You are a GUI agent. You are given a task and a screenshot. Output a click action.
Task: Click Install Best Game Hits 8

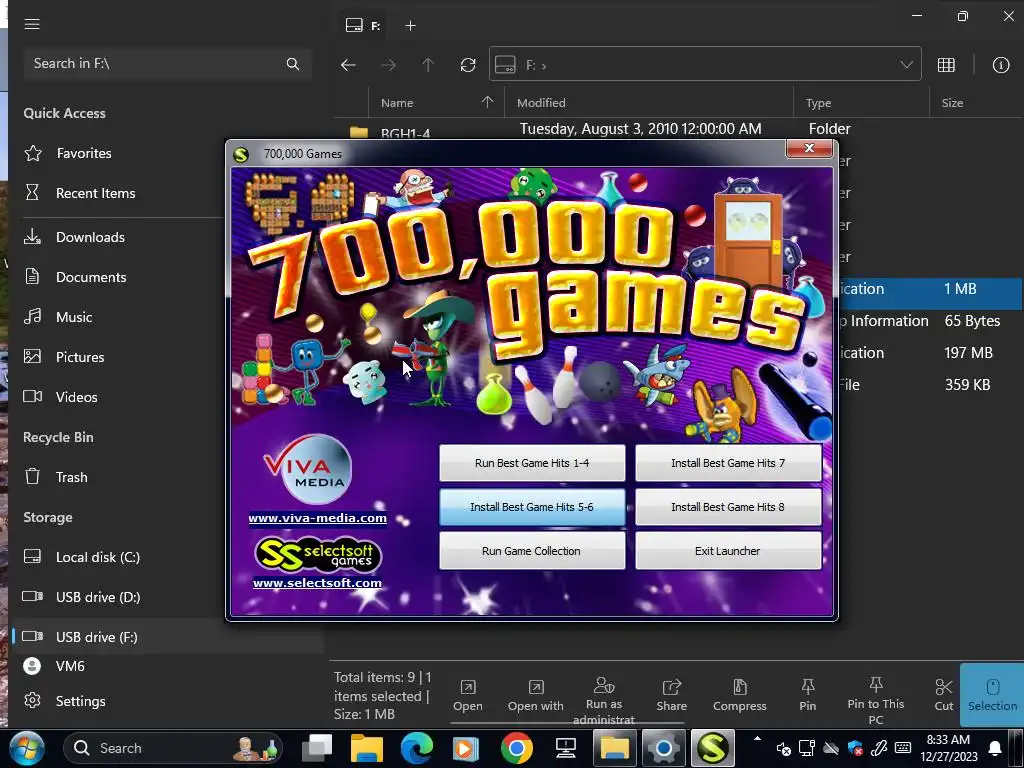coord(728,507)
